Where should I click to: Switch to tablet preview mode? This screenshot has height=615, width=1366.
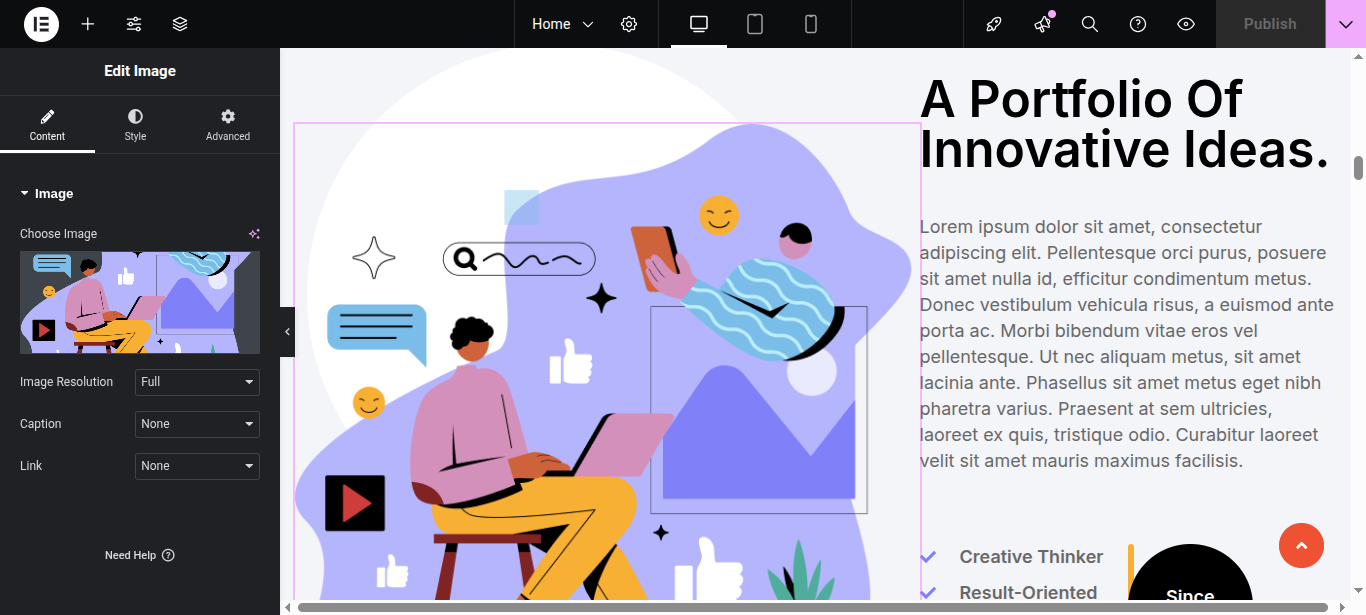pyautogui.click(x=755, y=24)
